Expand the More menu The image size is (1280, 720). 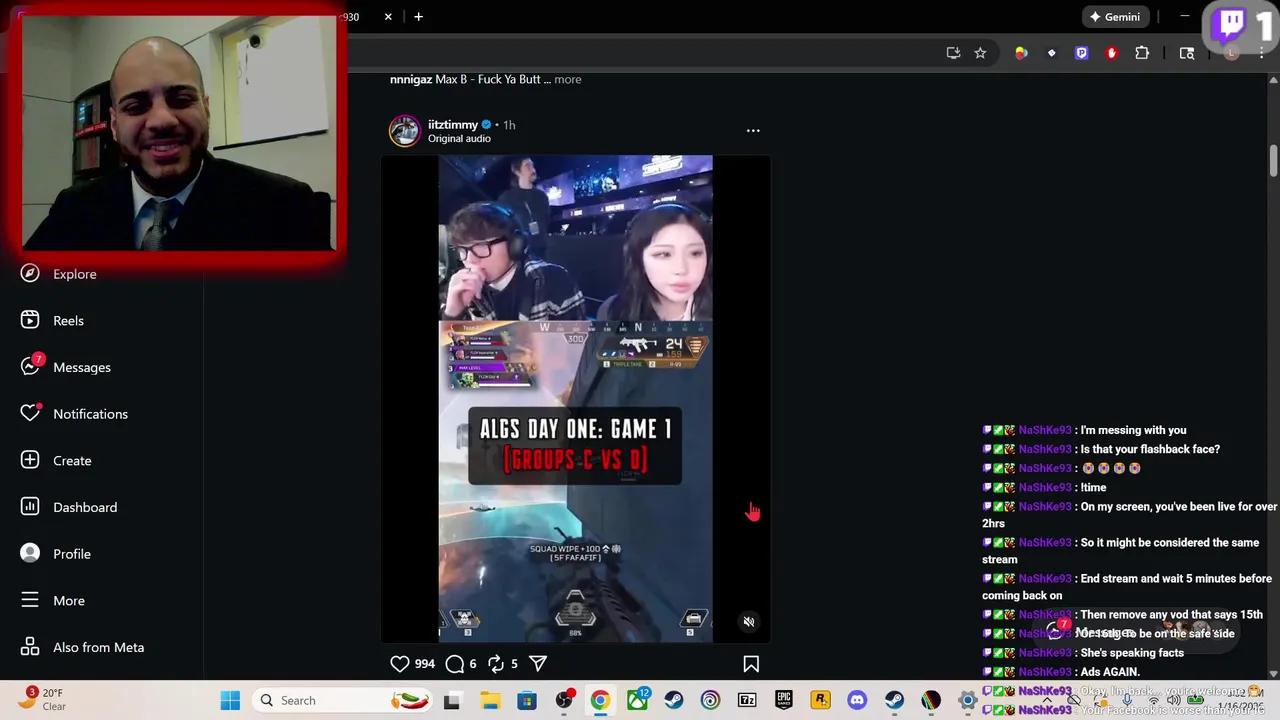click(x=54, y=601)
